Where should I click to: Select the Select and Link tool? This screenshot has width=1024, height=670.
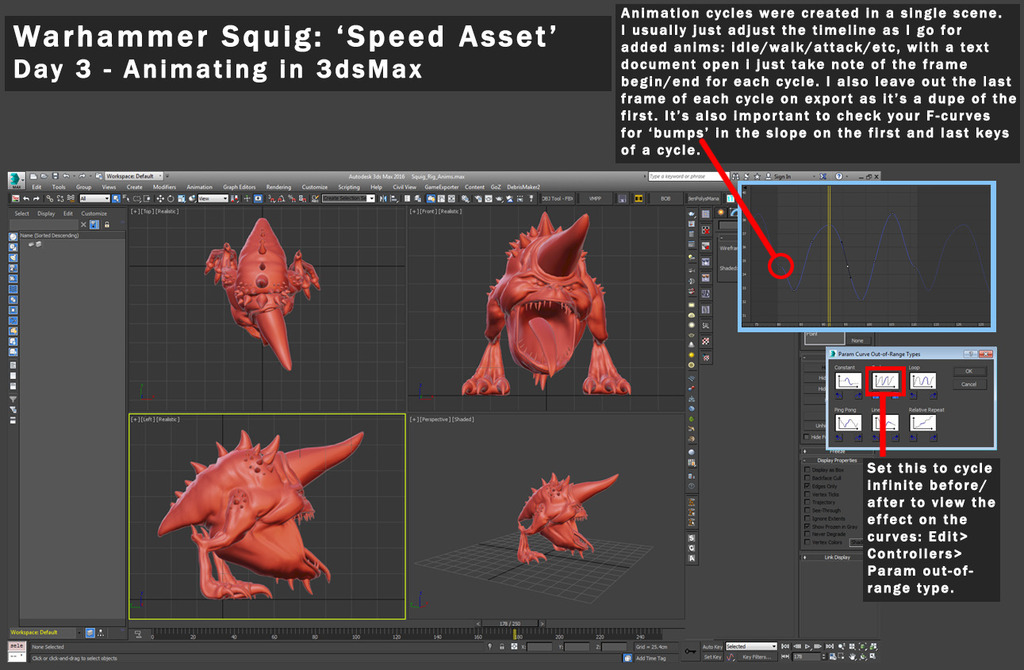(50, 199)
